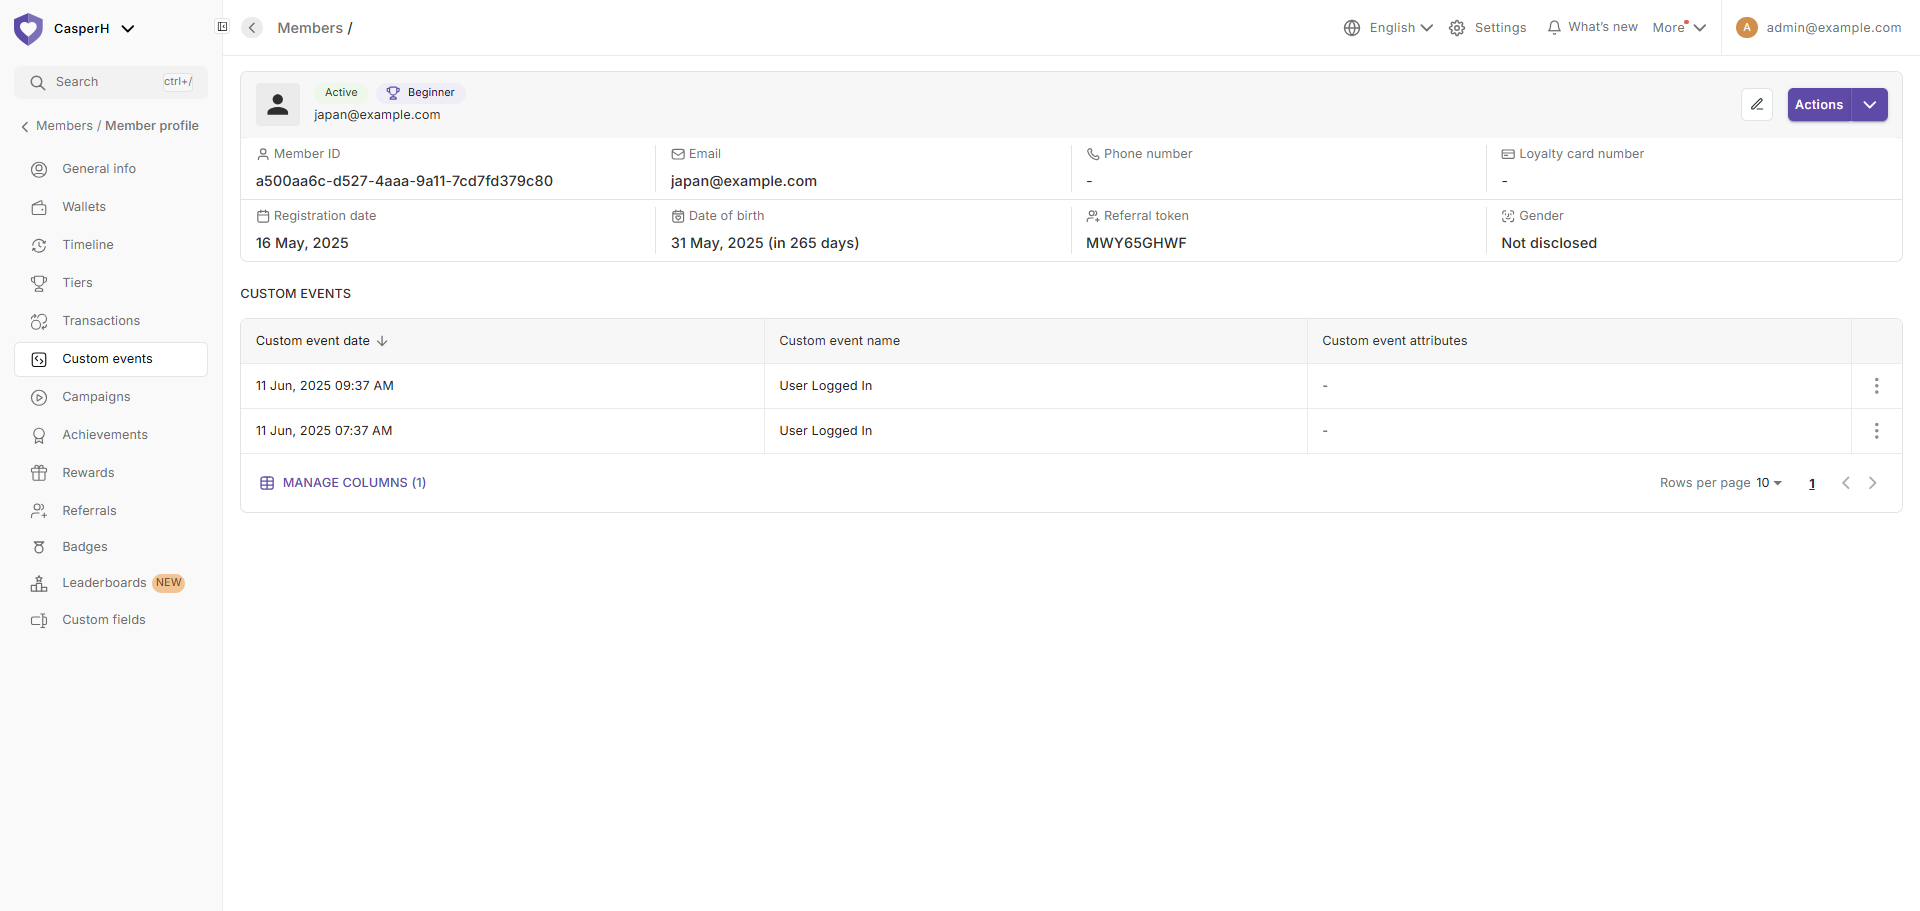Click the back arrow beside Members breadcrumb
1920x911 pixels.
click(x=253, y=28)
